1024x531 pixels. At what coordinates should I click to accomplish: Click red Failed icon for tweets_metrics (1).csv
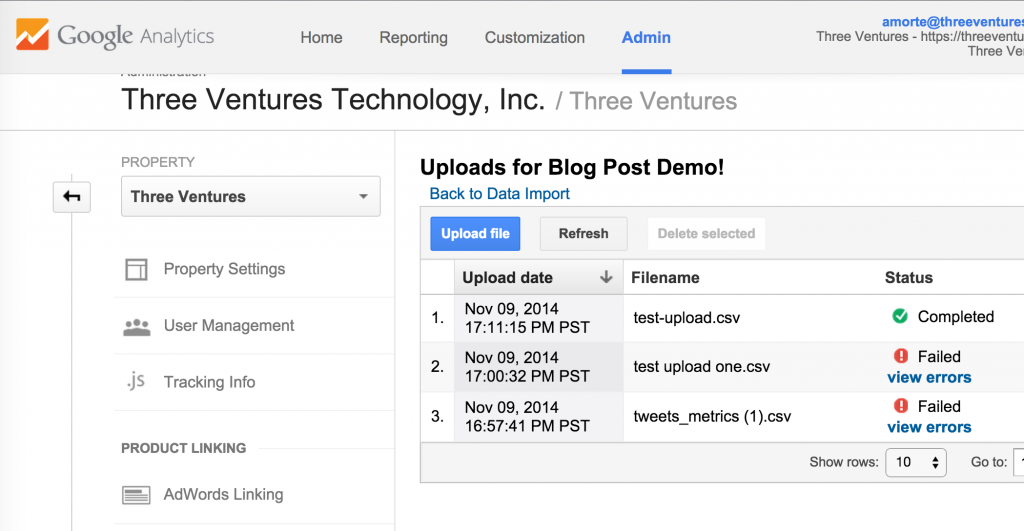click(x=901, y=406)
